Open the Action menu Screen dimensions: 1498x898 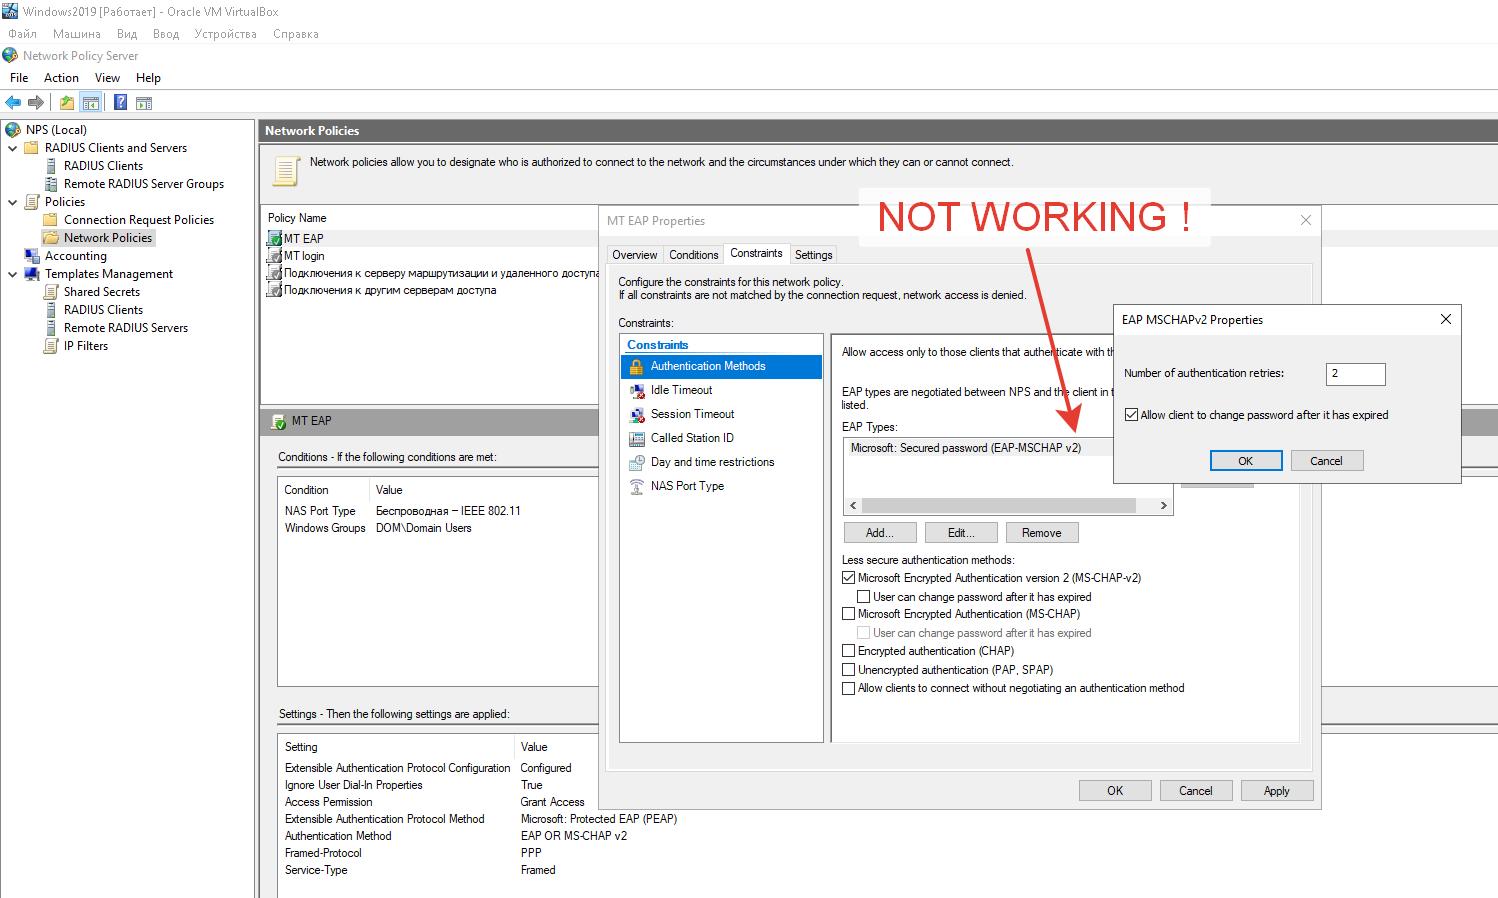pyautogui.click(x=61, y=78)
